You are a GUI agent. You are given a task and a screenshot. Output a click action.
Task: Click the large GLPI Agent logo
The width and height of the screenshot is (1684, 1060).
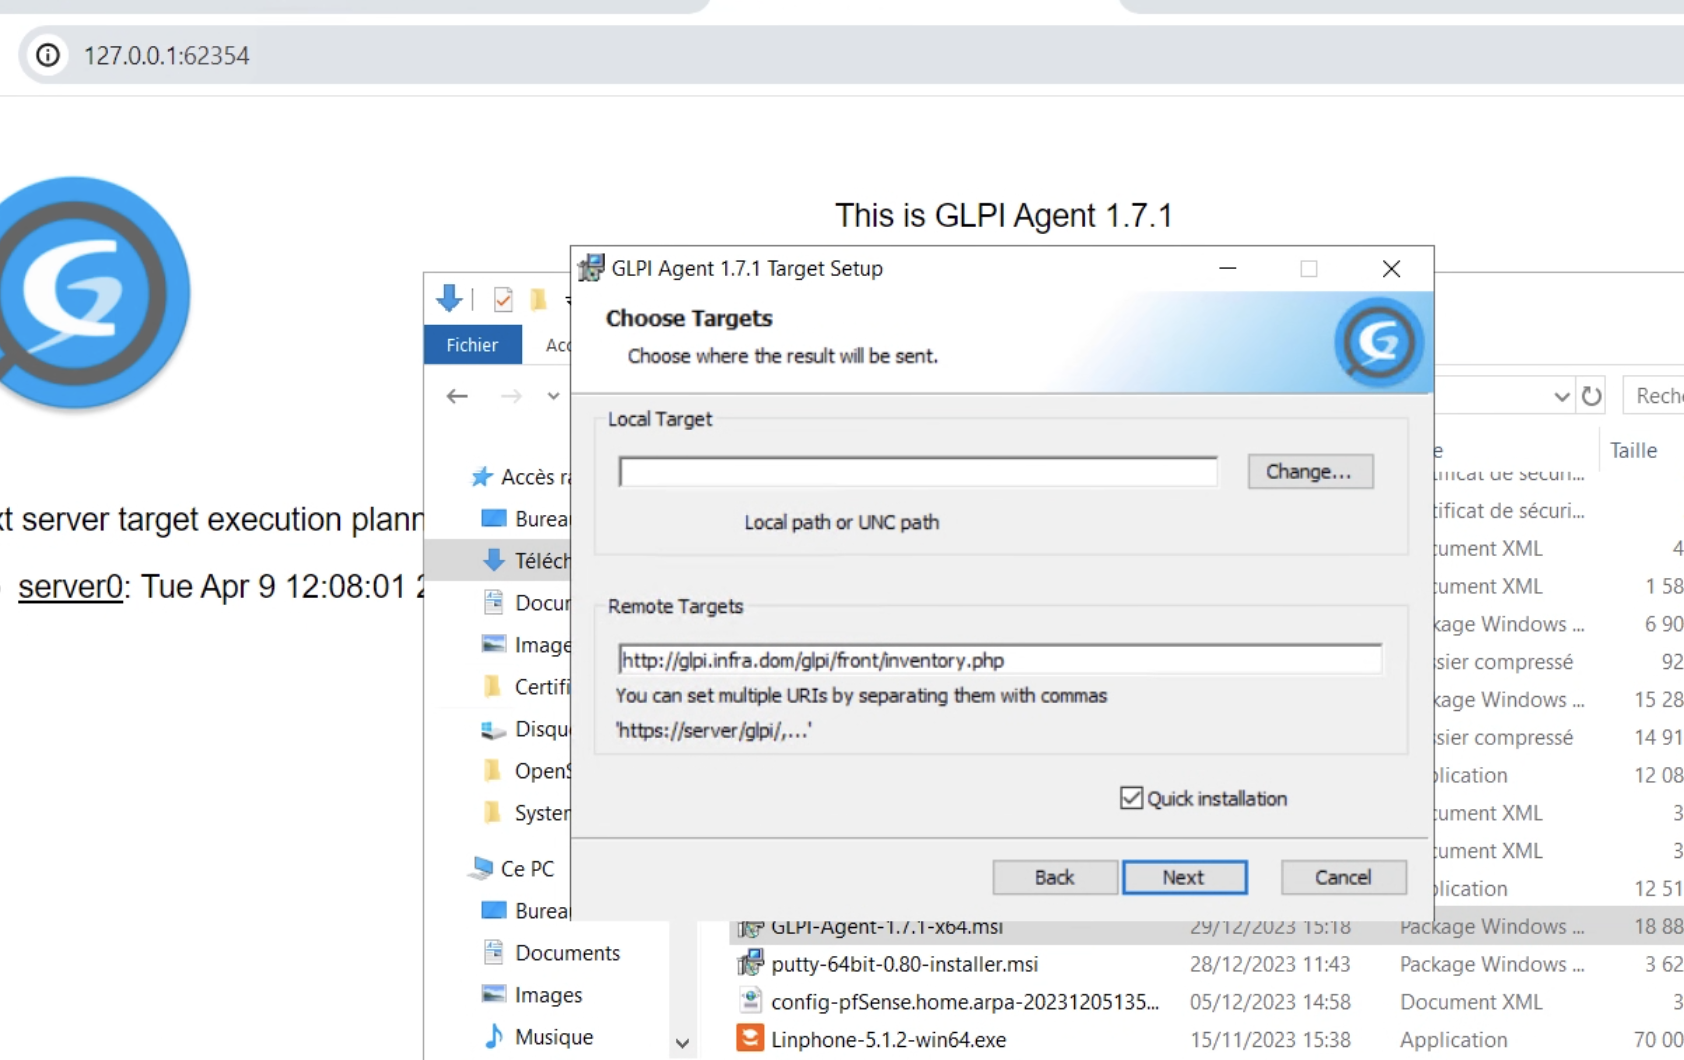pos(92,293)
